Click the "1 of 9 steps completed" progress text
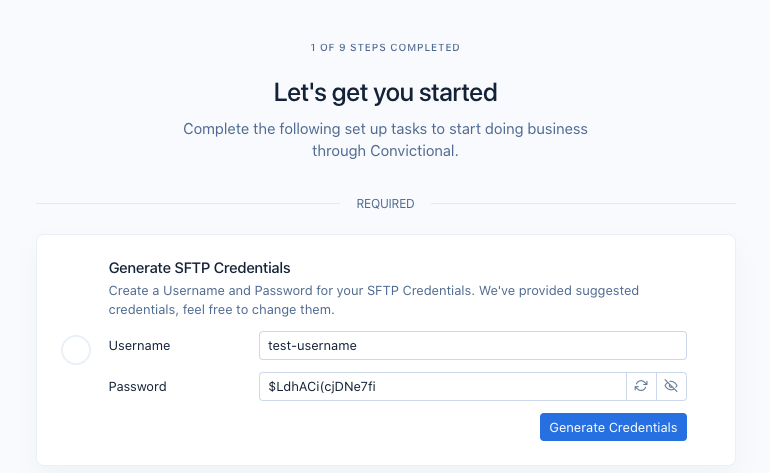The height and width of the screenshot is (473, 770). click(x=385, y=47)
